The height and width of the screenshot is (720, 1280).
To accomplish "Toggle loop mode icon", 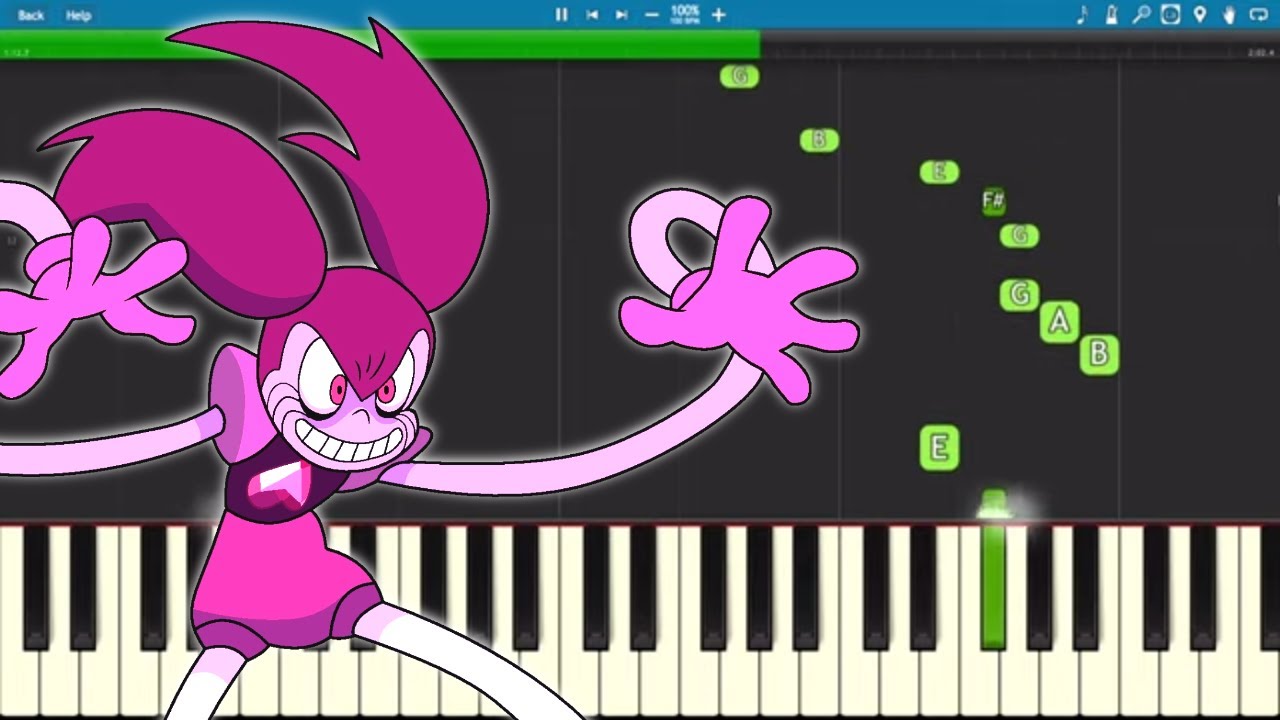I will point(1259,15).
